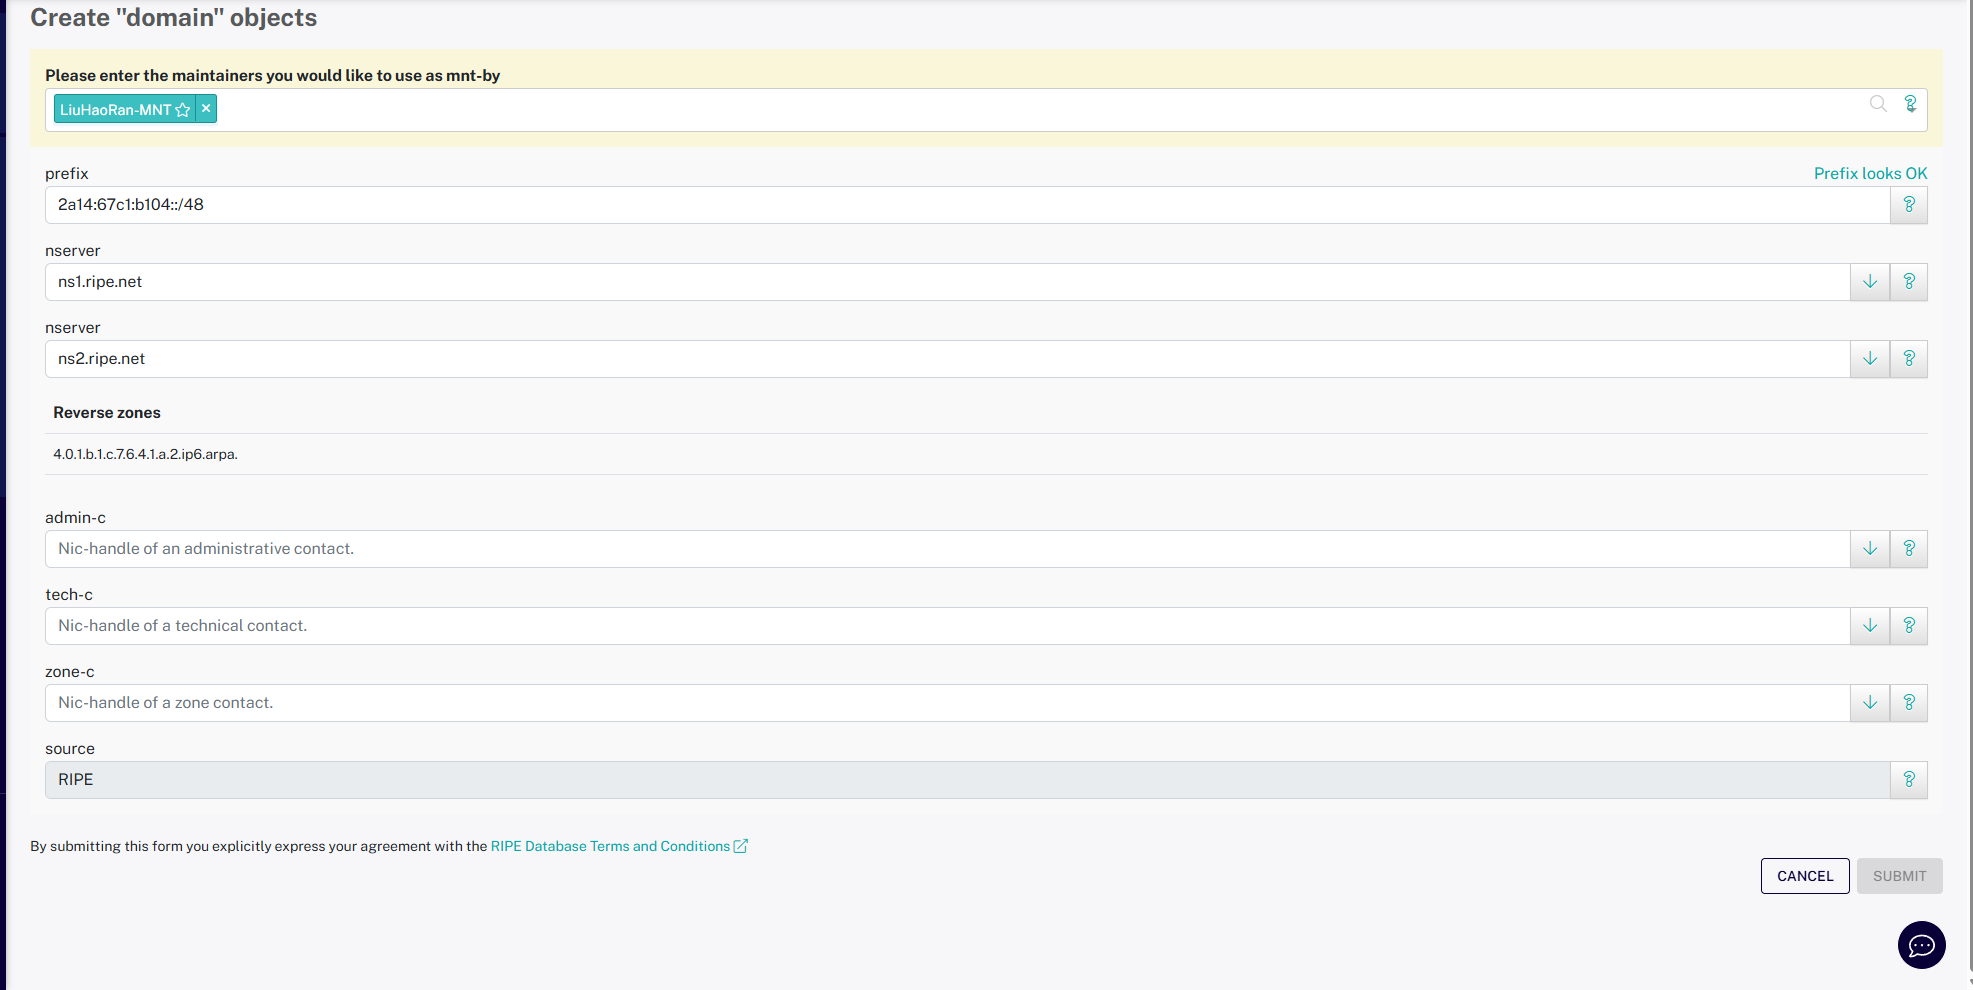Click the LiuHaoRan-MNT maintainer tag label
The height and width of the screenshot is (990, 1973).
coord(115,110)
